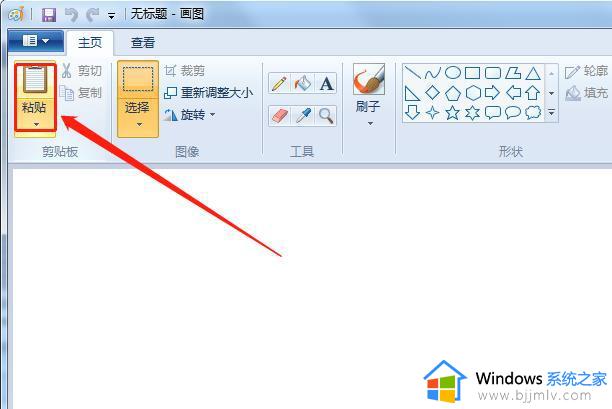Viewport: 612px width, 409px height.
Task: Open the 选择 dropdown arrow
Action: pos(139,124)
